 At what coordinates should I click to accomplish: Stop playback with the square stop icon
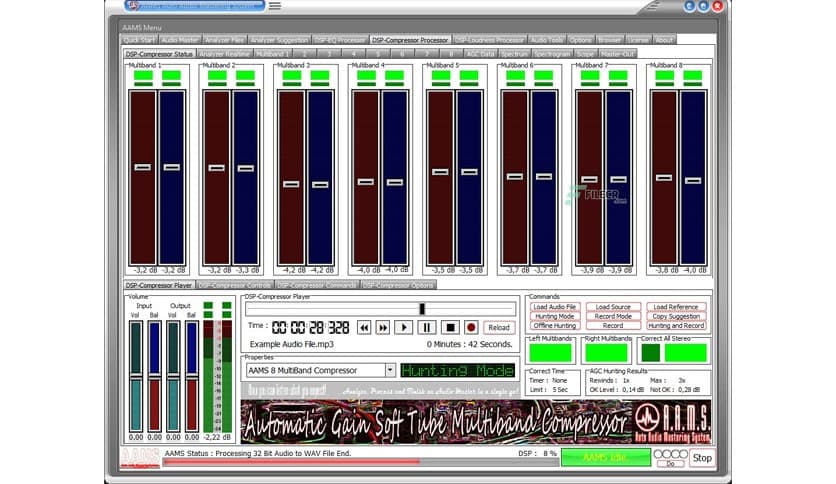pyautogui.click(x=450, y=327)
